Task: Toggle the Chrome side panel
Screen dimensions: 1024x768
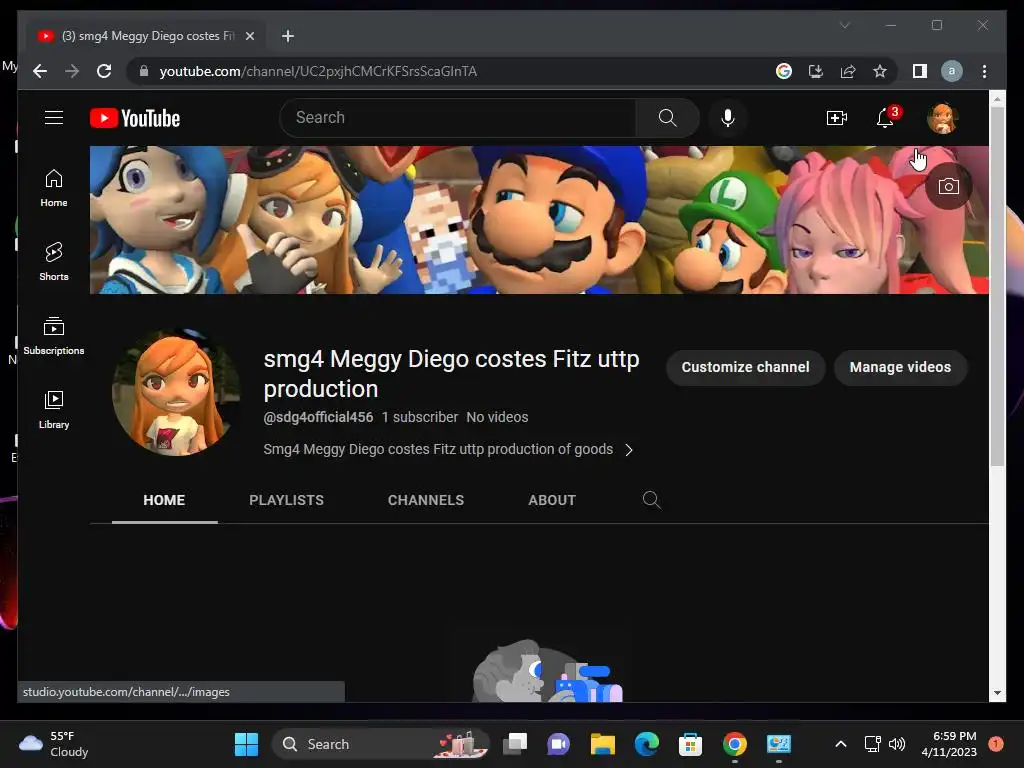Action: (x=920, y=71)
